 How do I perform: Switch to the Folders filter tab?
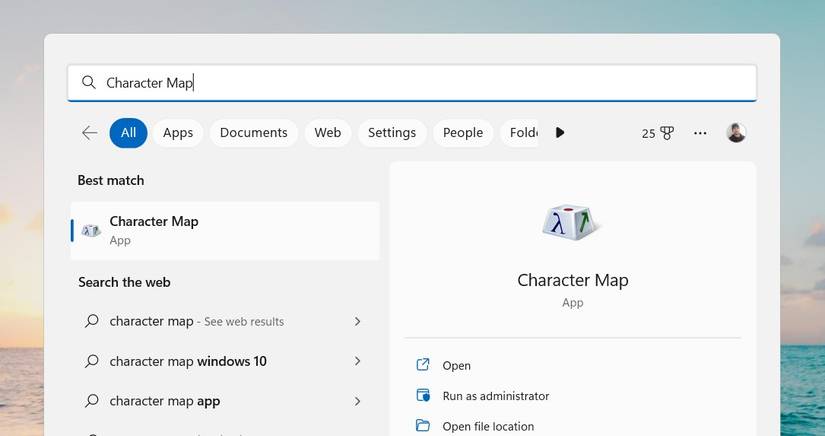519,133
